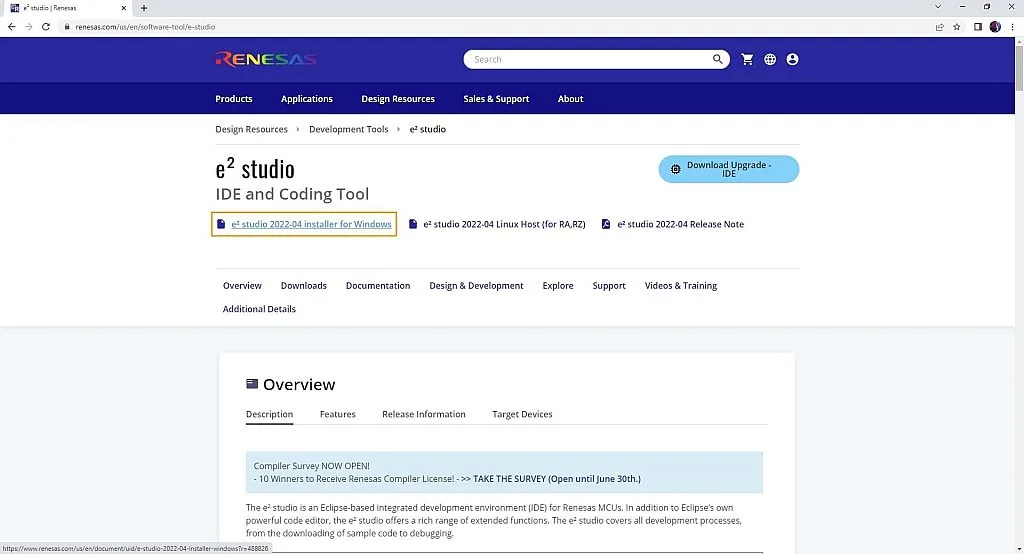This screenshot has height=554, width=1024.
Task: Click Development Tools breadcrumb
Action: click(349, 129)
